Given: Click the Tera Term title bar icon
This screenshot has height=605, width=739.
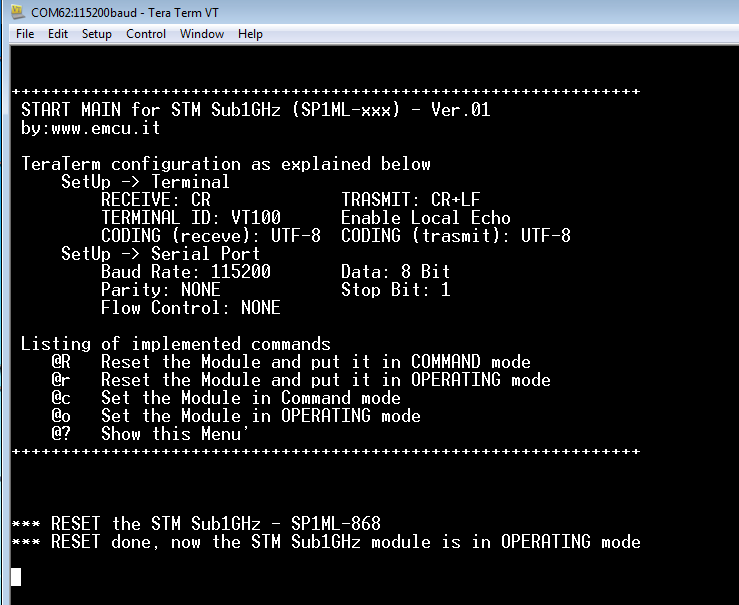Looking at the screenshot, I should (18, 11).
